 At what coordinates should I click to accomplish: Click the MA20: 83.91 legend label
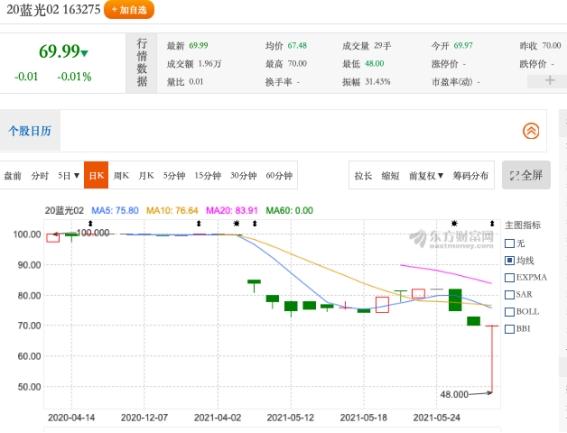point(232,211)
